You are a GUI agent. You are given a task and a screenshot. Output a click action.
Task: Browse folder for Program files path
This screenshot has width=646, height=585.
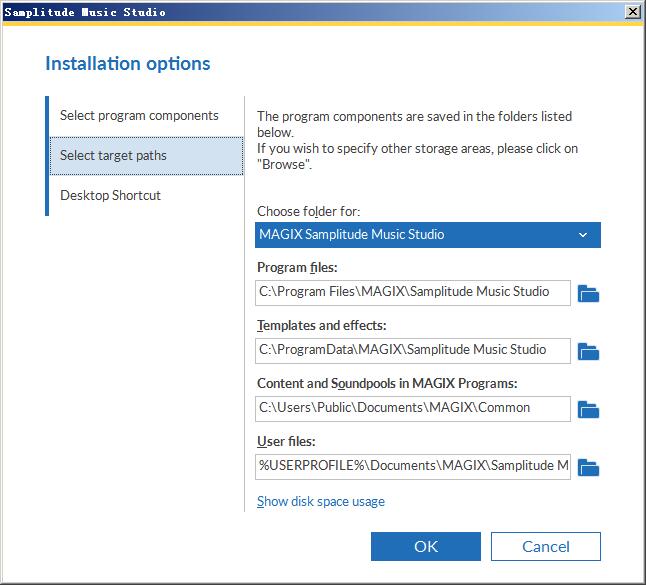pyautogui.click(x=588, y=293)
